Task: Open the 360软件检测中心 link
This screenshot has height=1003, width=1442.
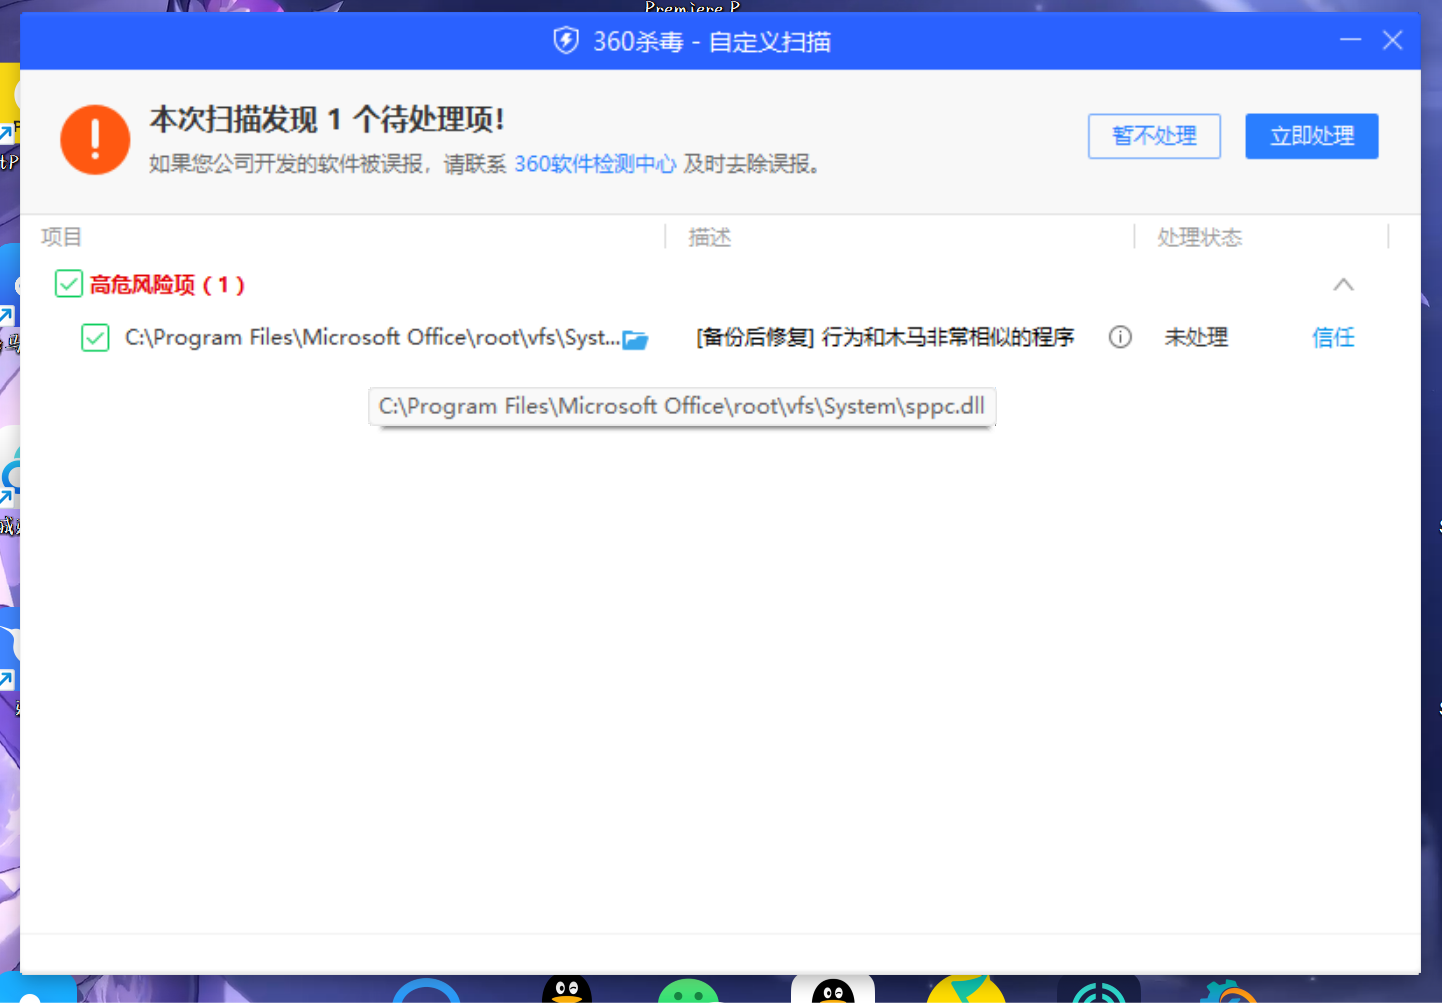Action: pos(595,164)
